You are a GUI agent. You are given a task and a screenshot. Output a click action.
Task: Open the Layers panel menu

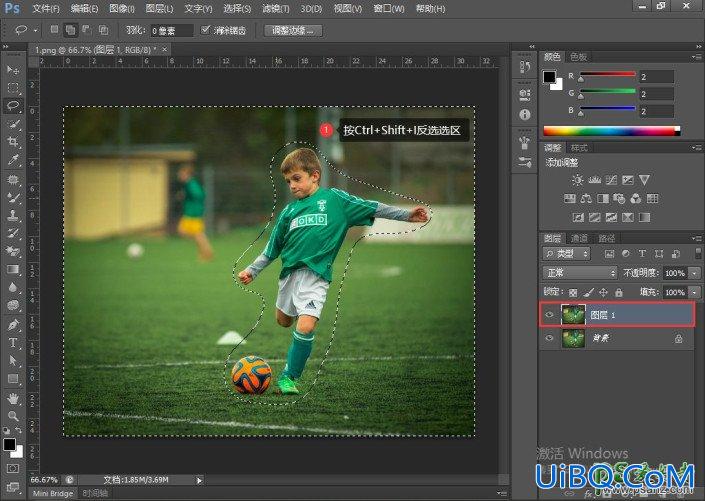(696, 238)
